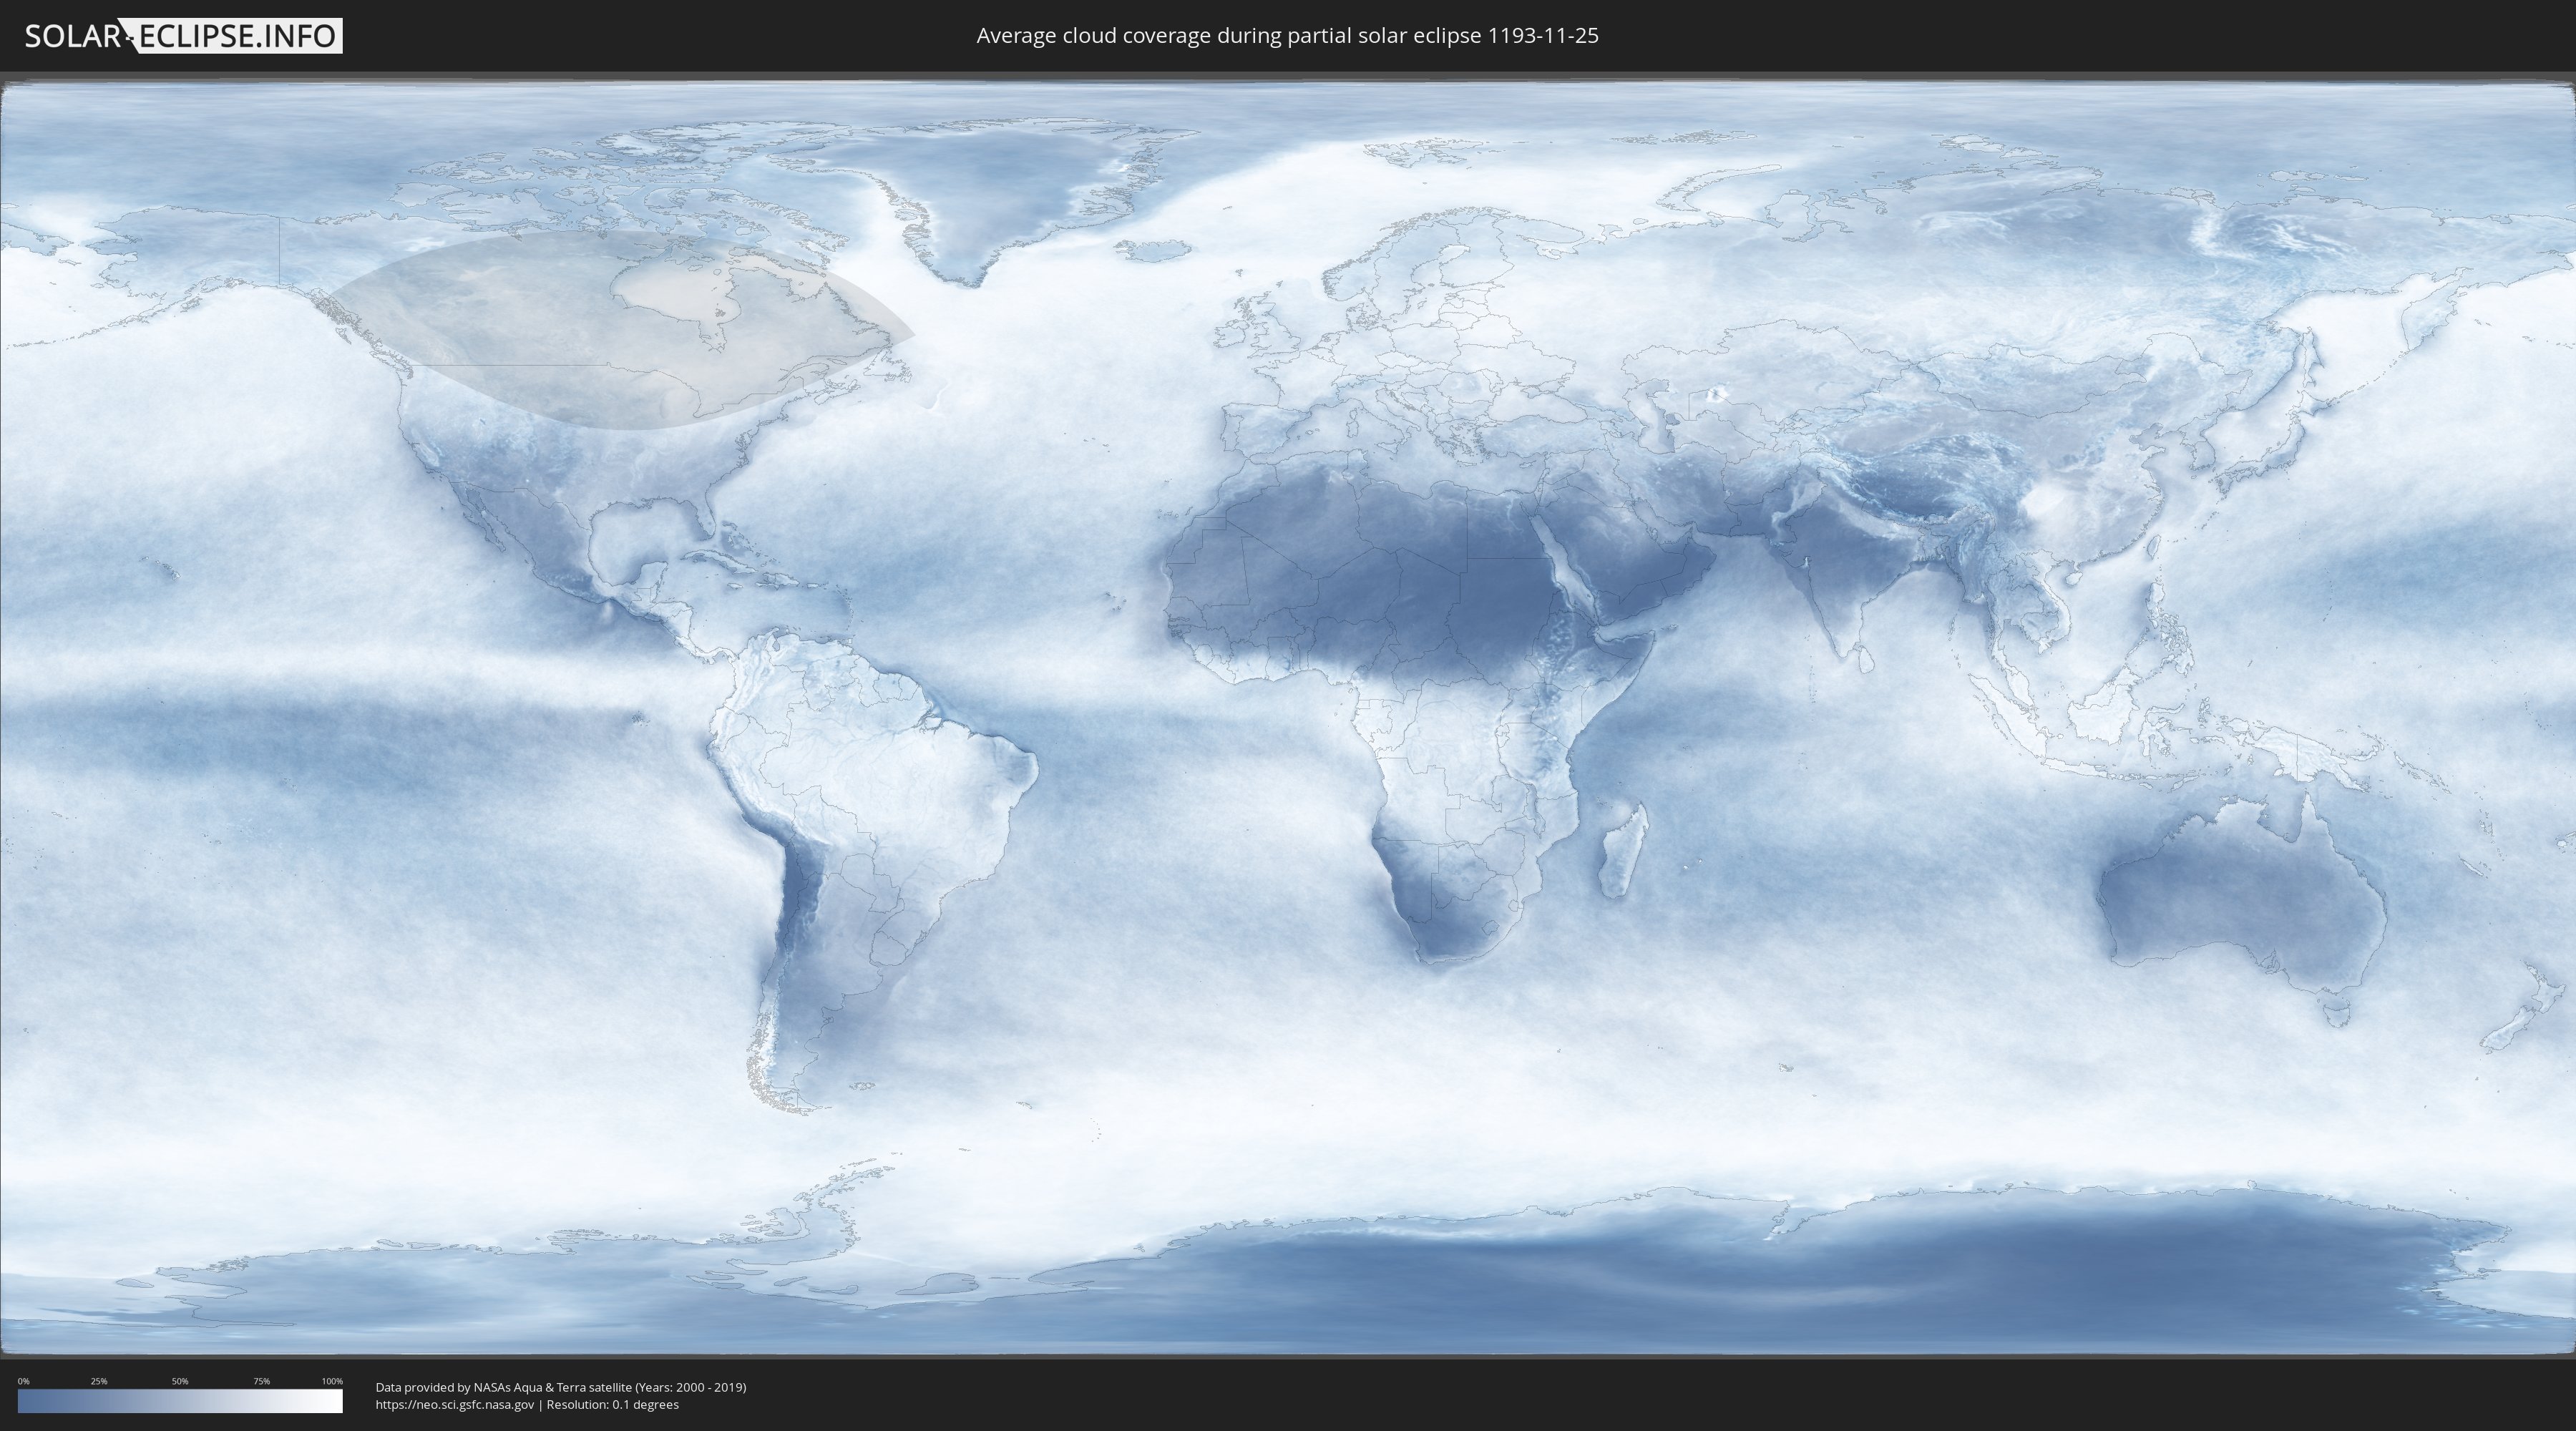
Task: Click the NASA Aqua & Terra data credit
Action: (x=560, y=1387)
